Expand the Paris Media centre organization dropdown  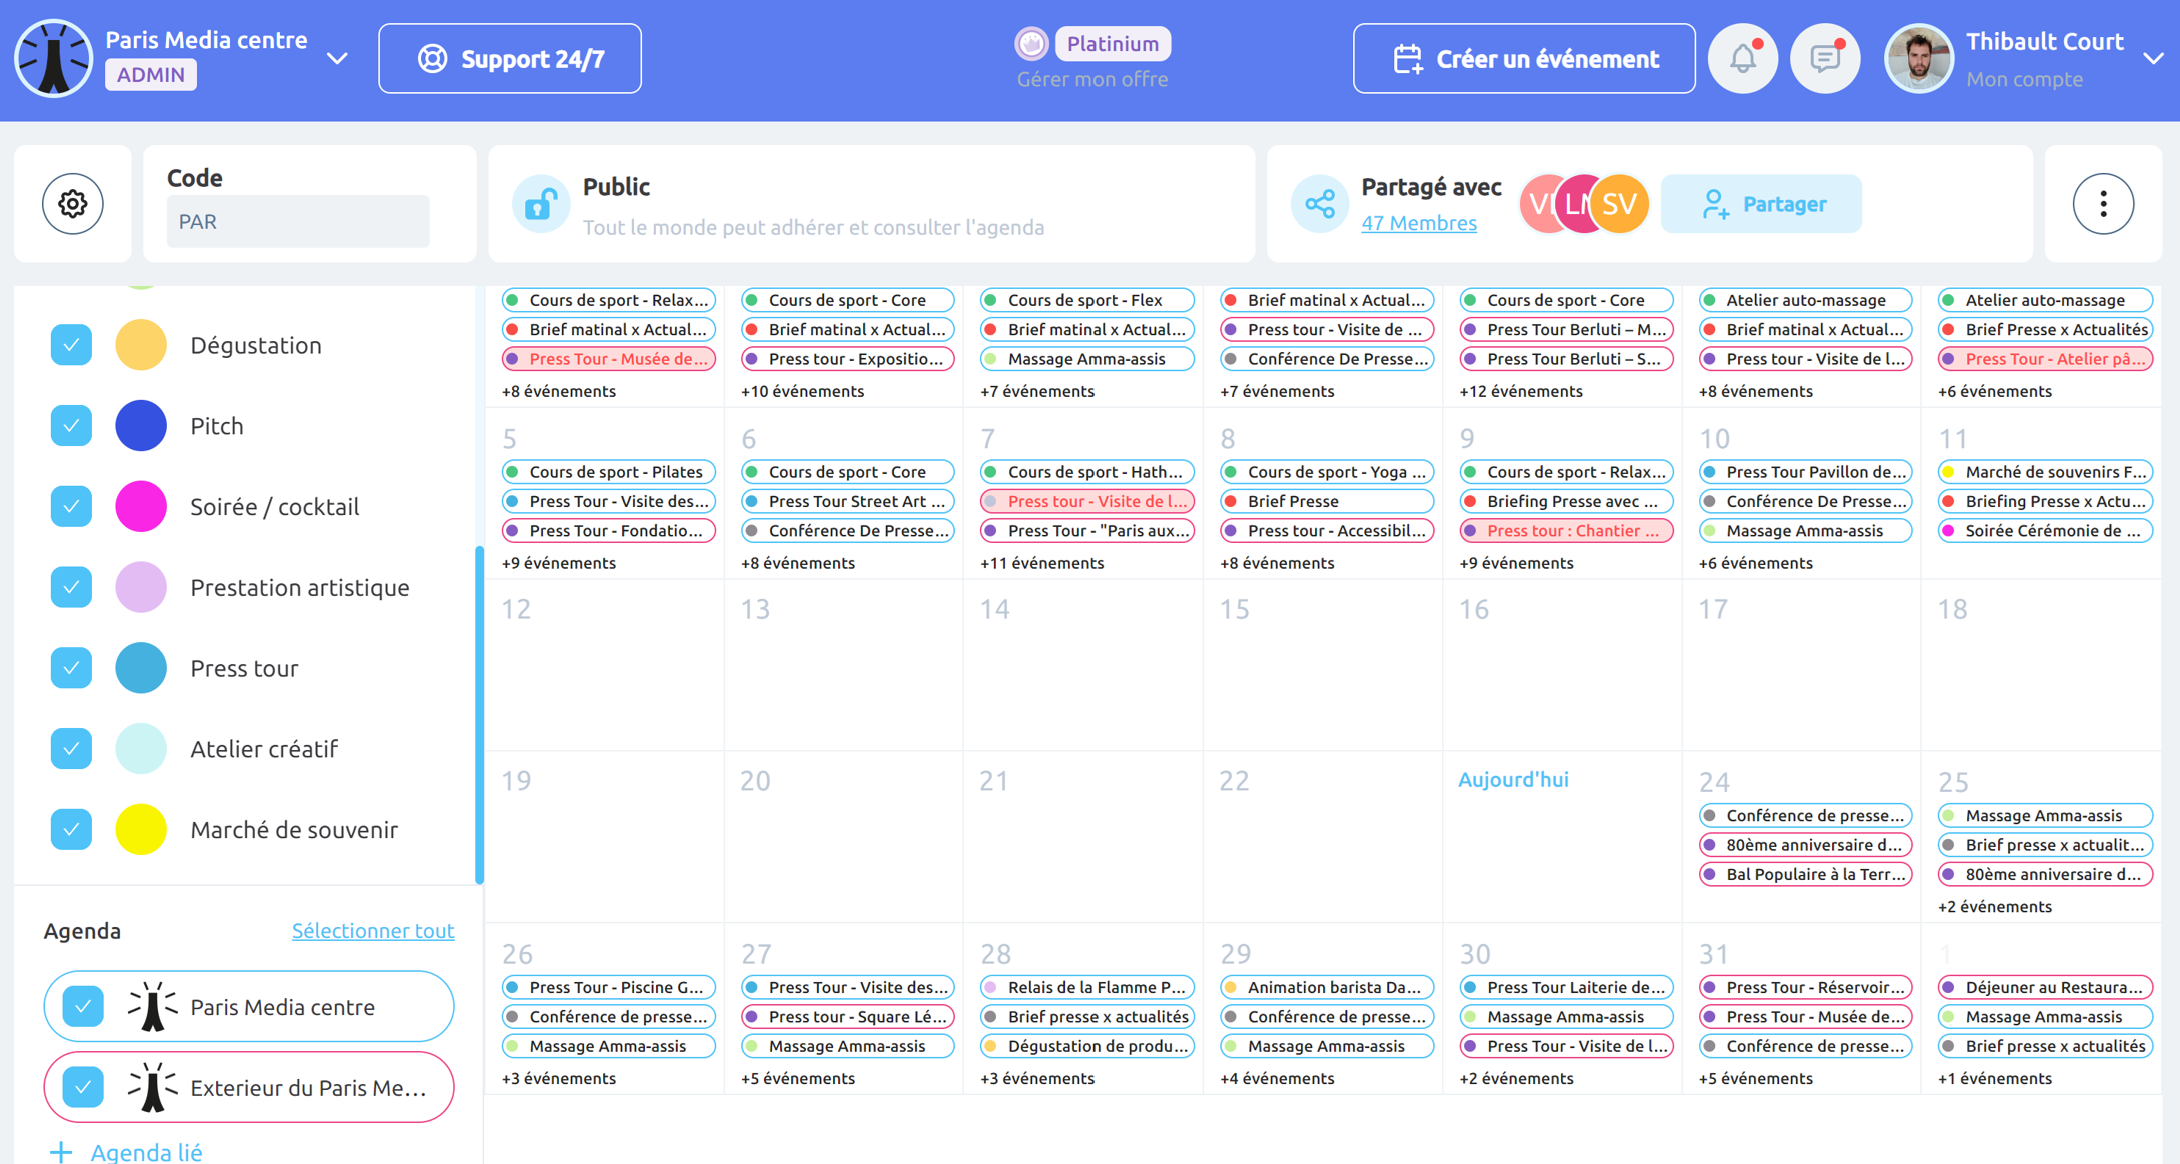click(338, 59)
